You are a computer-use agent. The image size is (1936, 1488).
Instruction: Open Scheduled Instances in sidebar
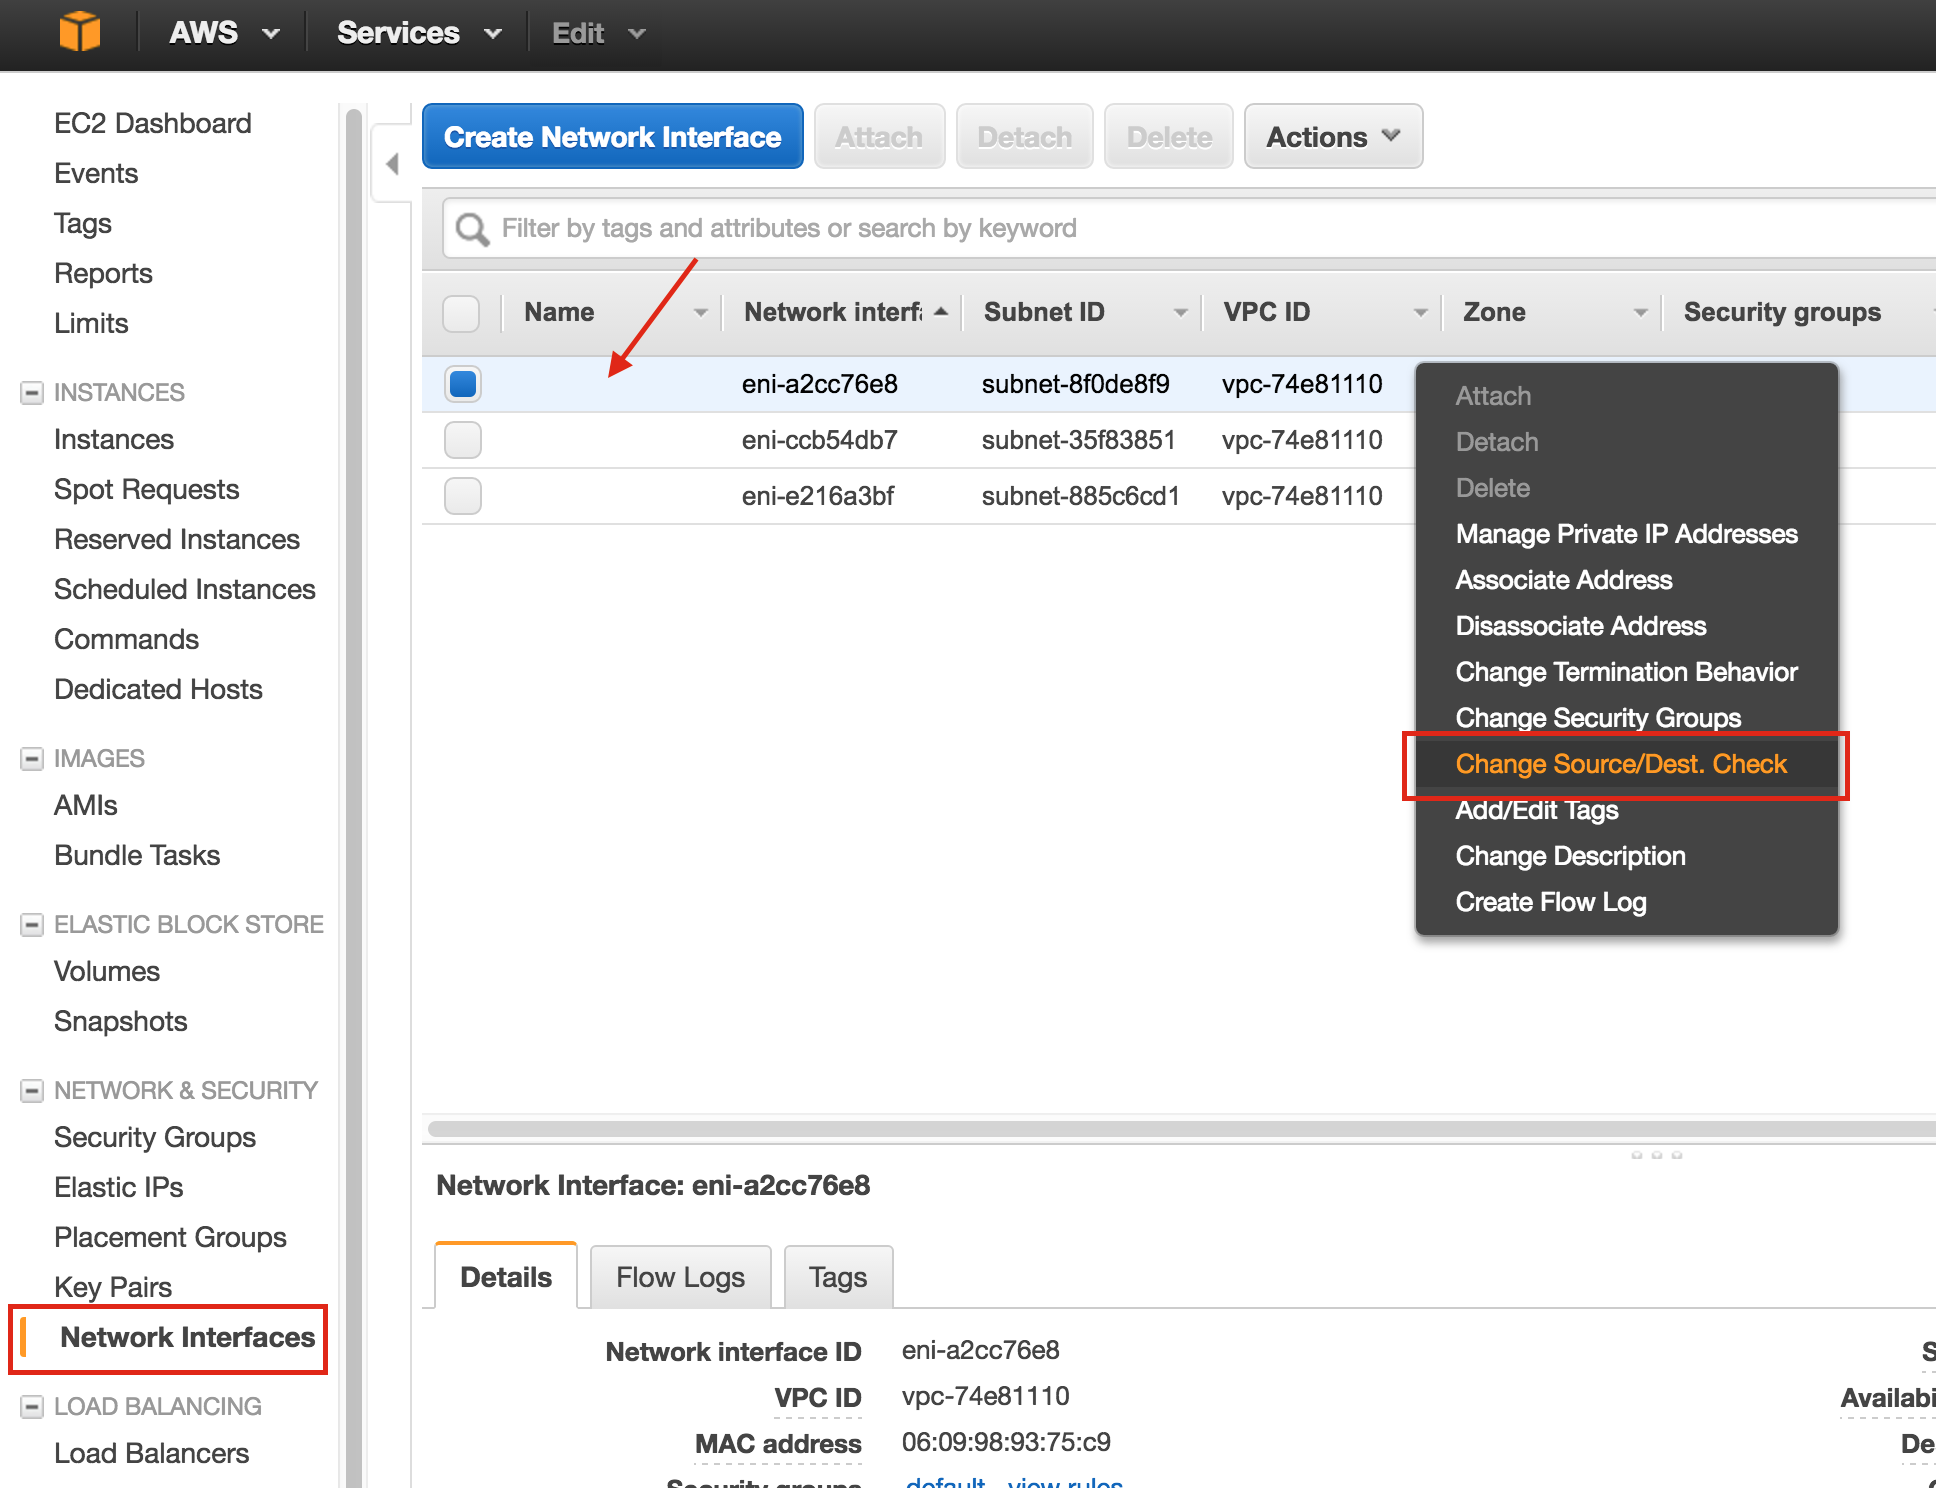tap(185, 589)
